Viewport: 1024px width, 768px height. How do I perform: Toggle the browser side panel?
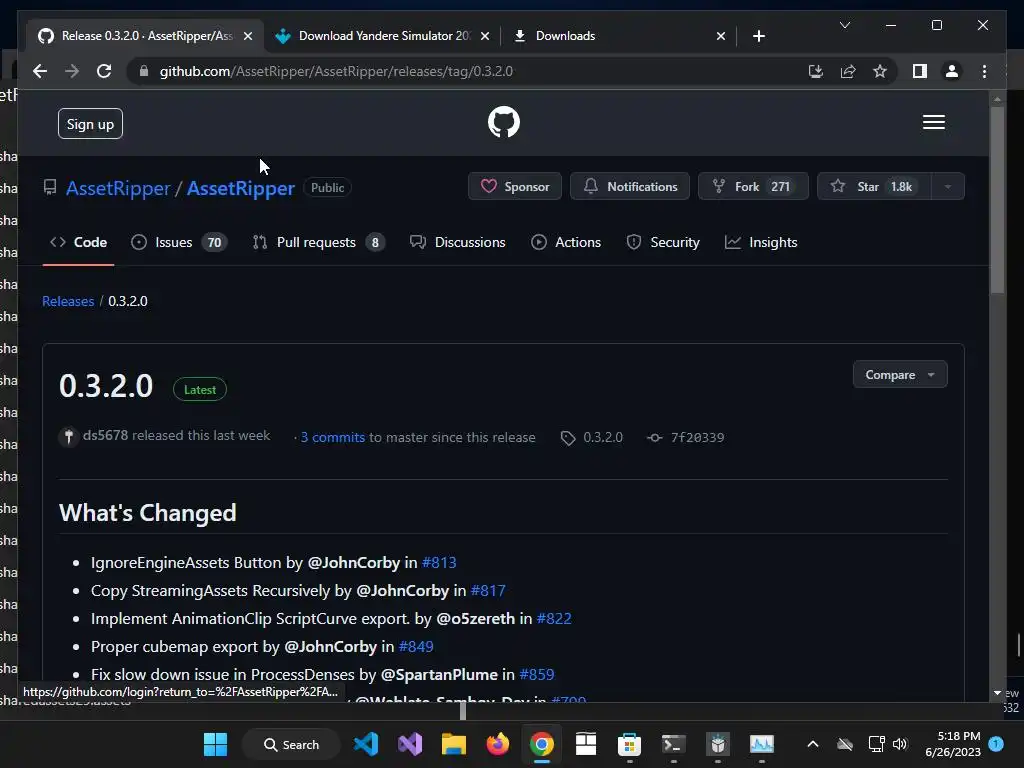(920, 71)
